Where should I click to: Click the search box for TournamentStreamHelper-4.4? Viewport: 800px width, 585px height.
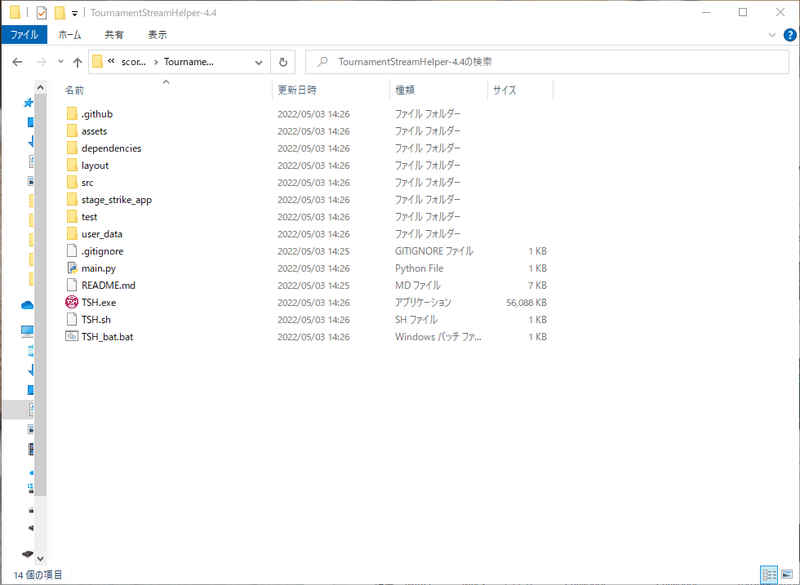(547, 62)
